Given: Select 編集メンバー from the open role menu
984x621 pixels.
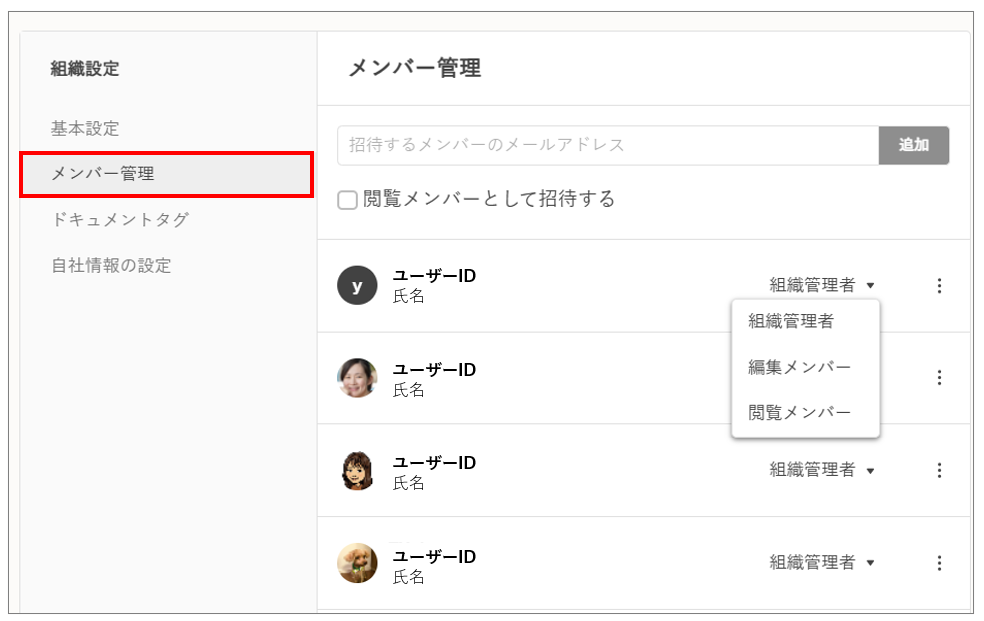Looking at the screenshot, I should point(799,368).
